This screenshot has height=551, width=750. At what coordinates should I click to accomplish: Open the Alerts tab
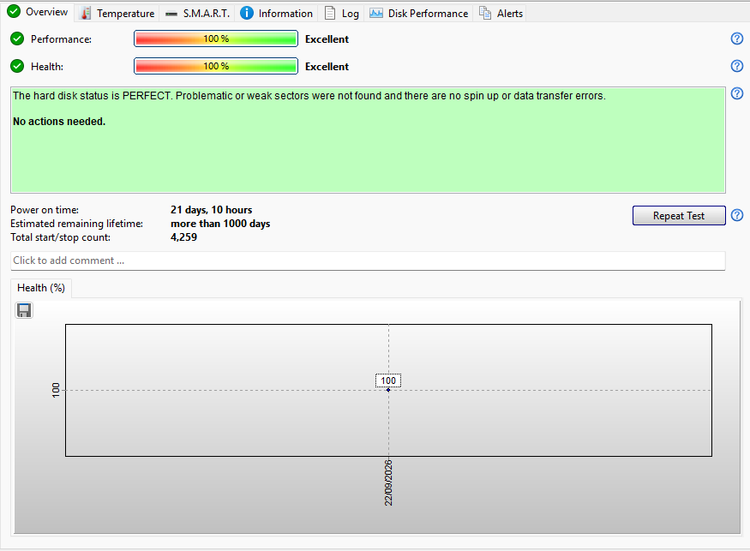501,13
